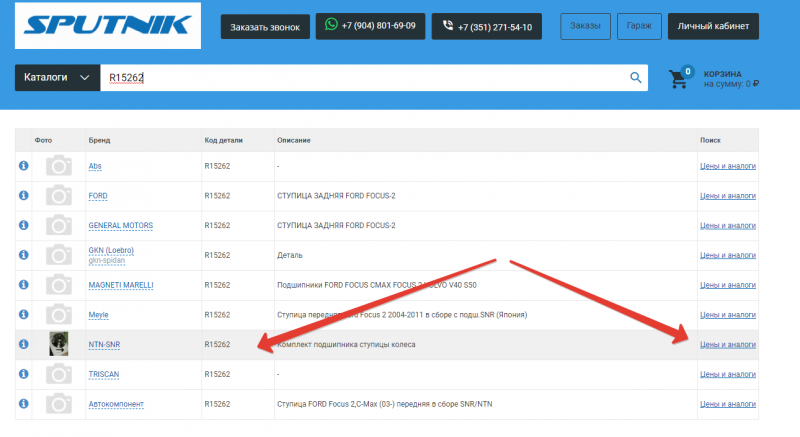Click camera placeholder in Abs row
This screenshot has height=437, width=800.
point(59,166)
